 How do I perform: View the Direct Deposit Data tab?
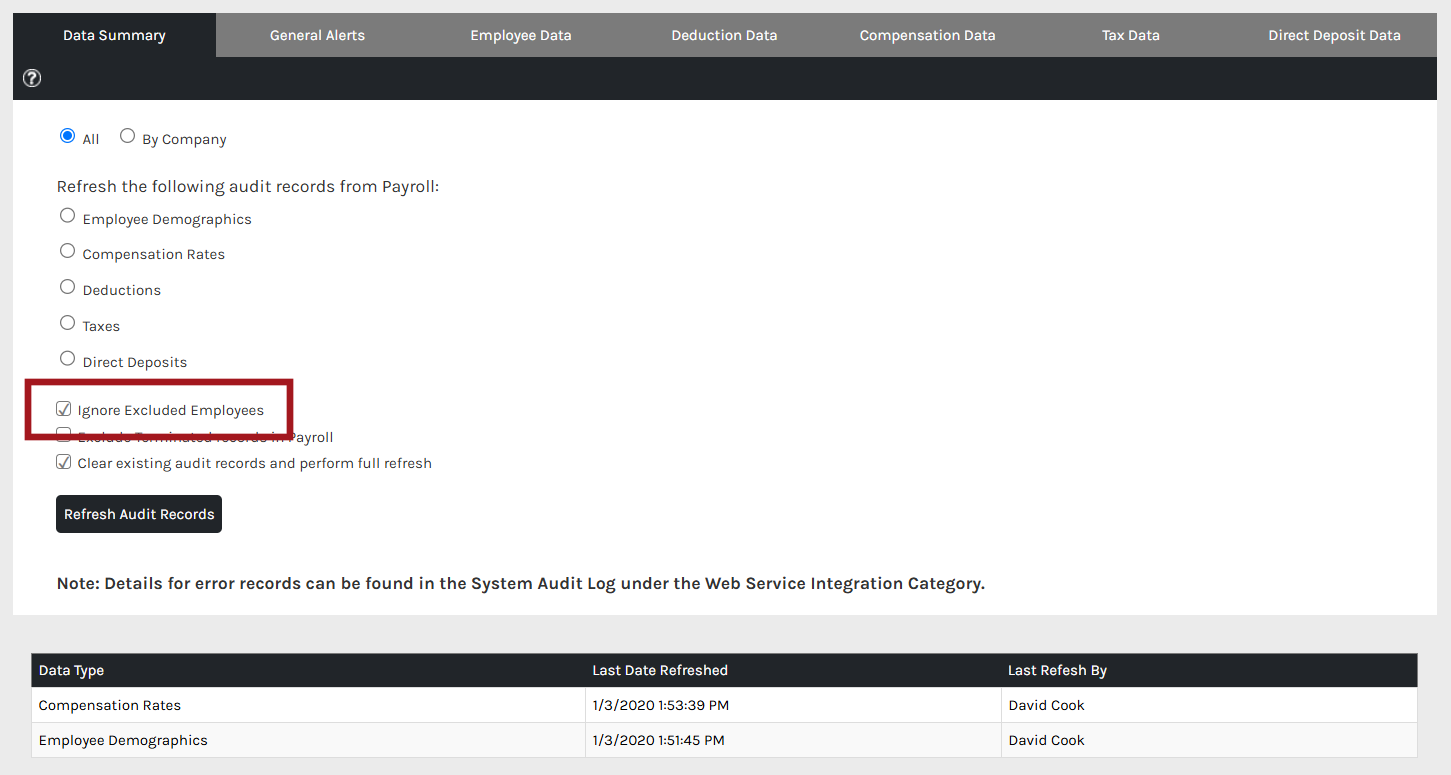(x=1334, y=35)
